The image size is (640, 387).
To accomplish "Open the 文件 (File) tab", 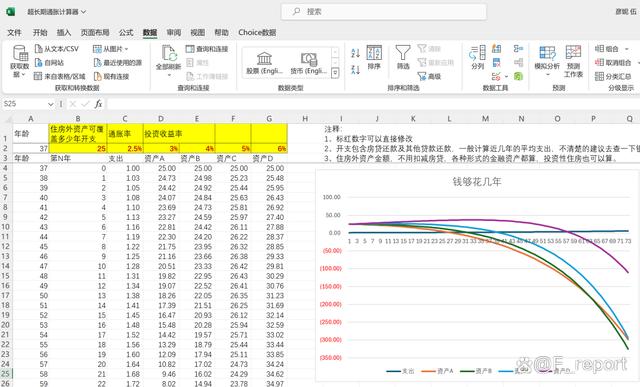I will pos(14,33).
